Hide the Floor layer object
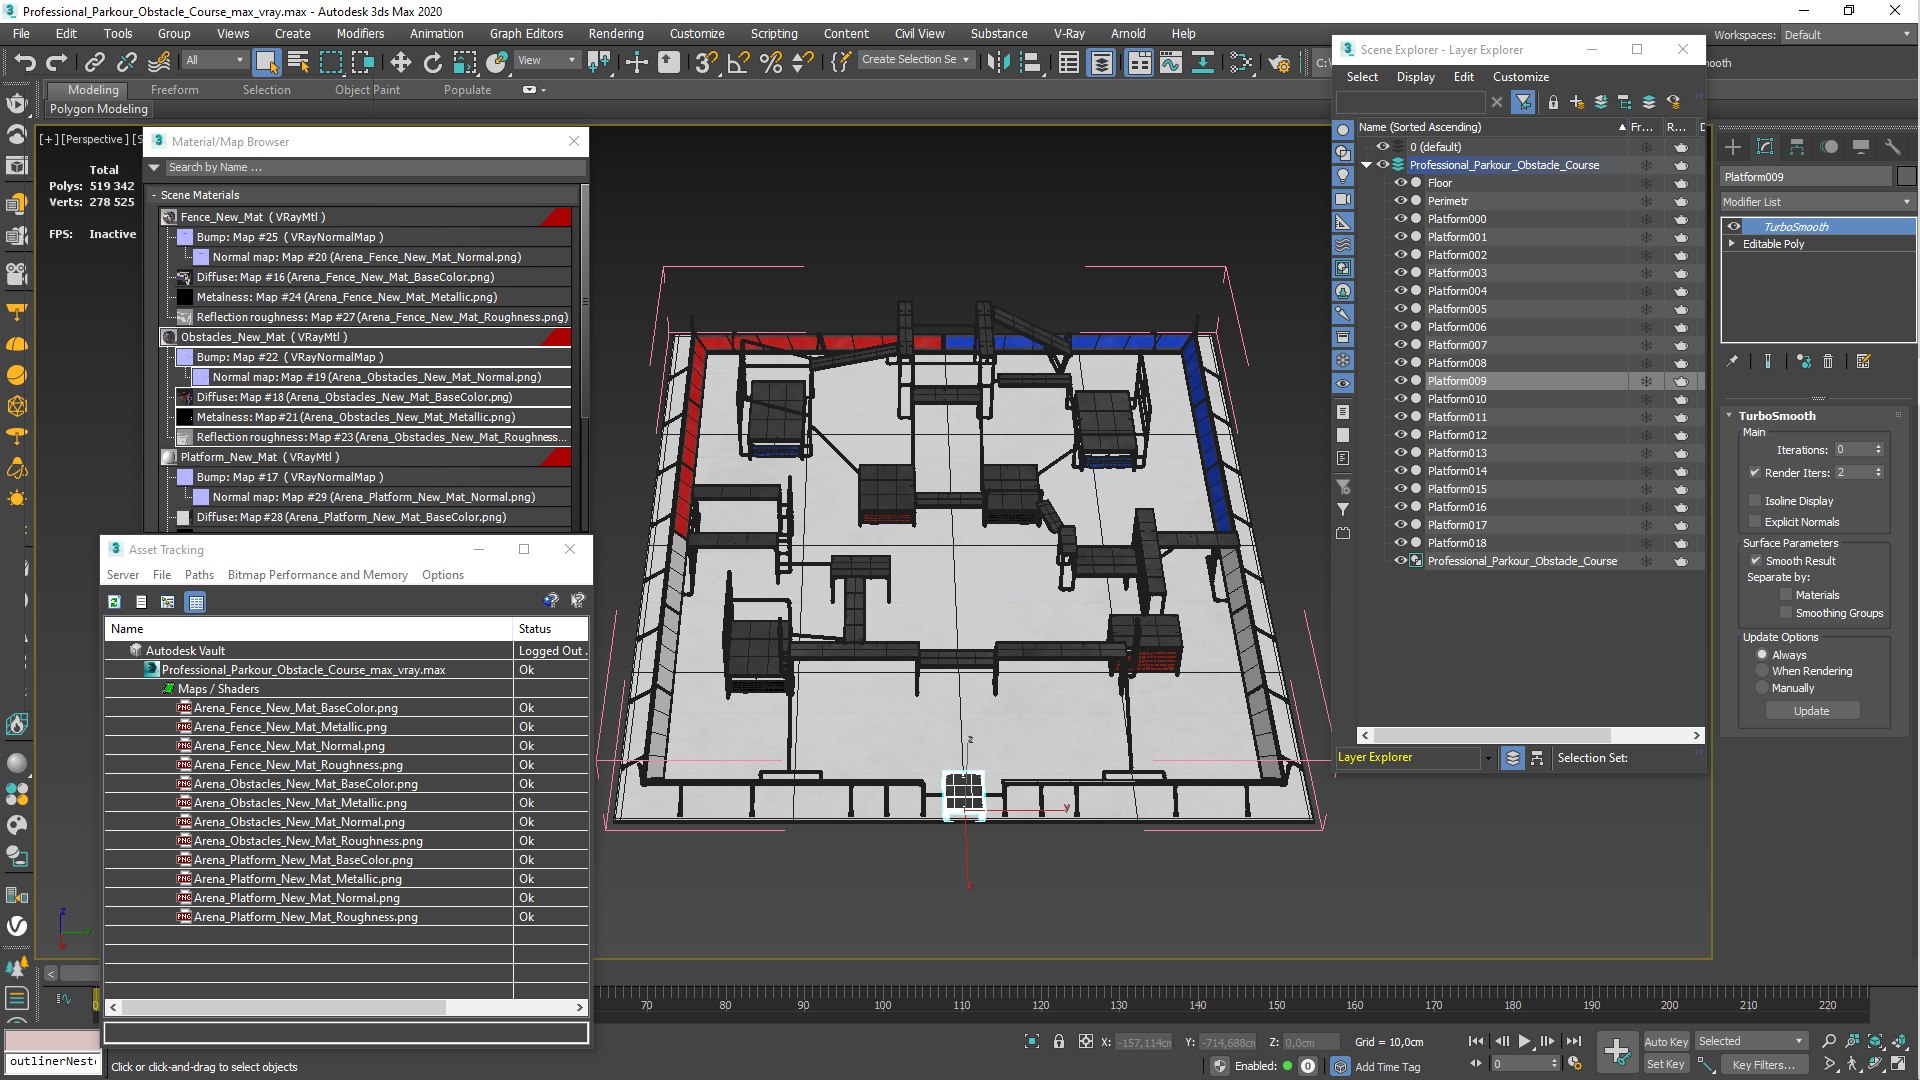The image size is (1920, 1080). pyautogui.click(x=1400, y=183)
